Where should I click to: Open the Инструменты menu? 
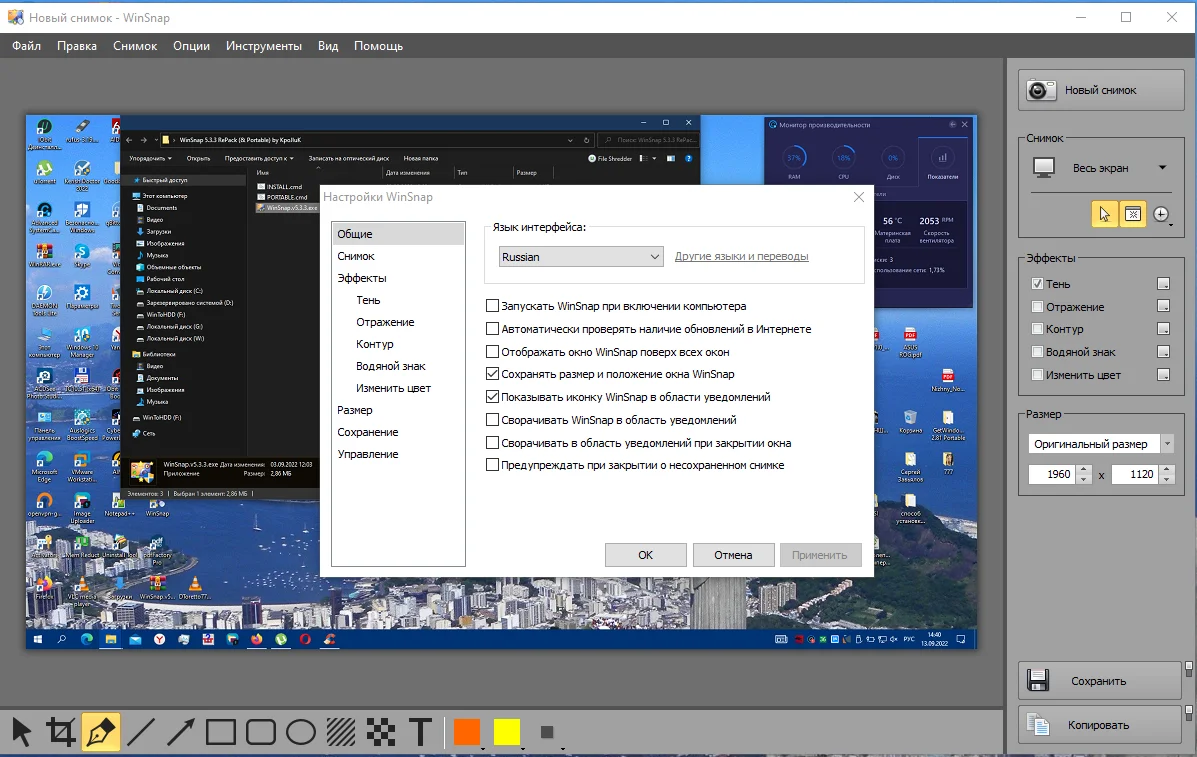point(264,46)
